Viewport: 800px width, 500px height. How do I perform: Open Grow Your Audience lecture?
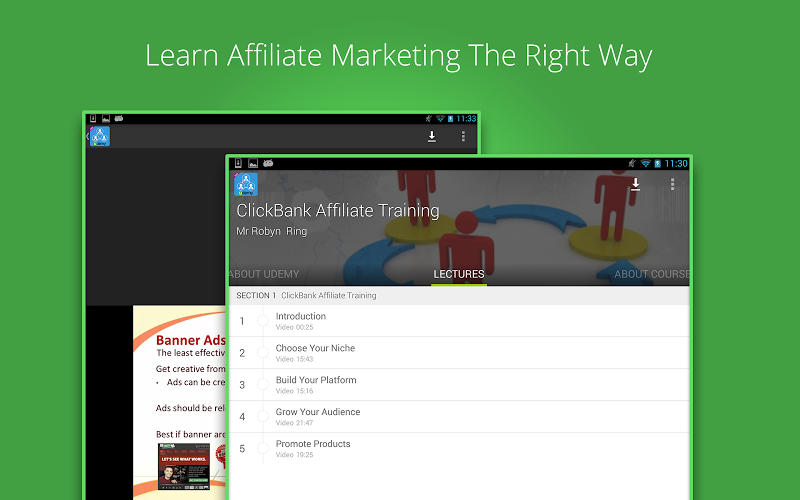coord(459,416)
